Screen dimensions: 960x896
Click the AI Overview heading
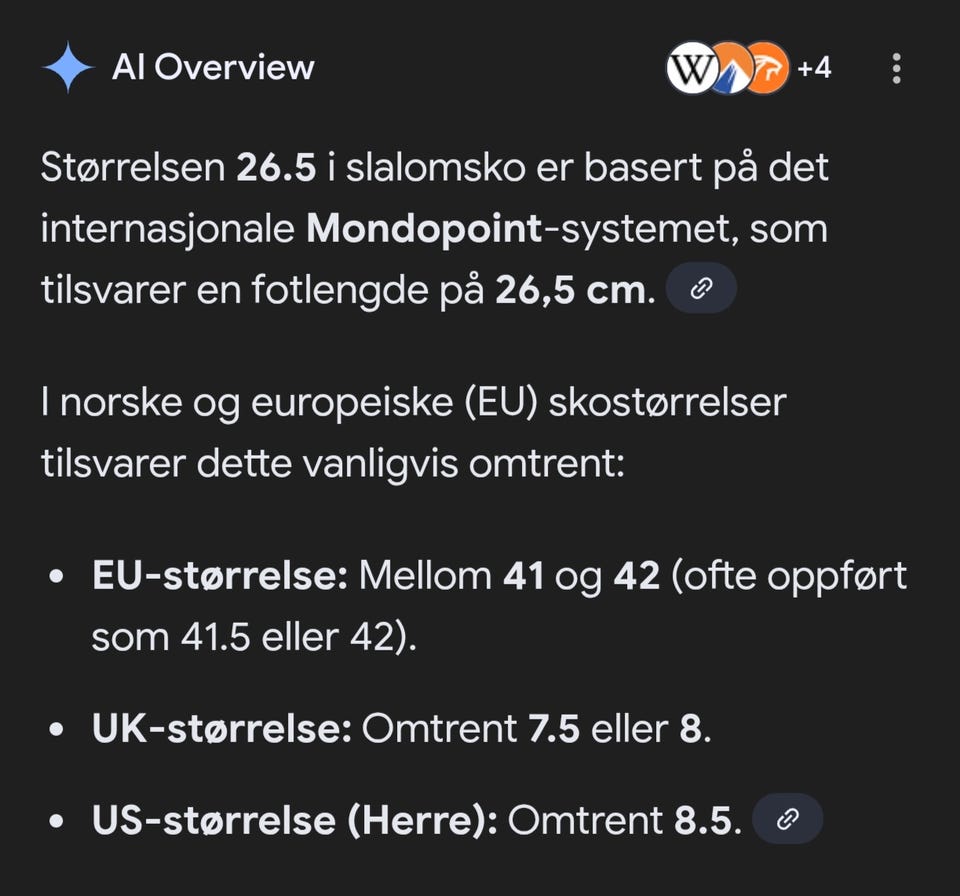click(x=213, y=68)
